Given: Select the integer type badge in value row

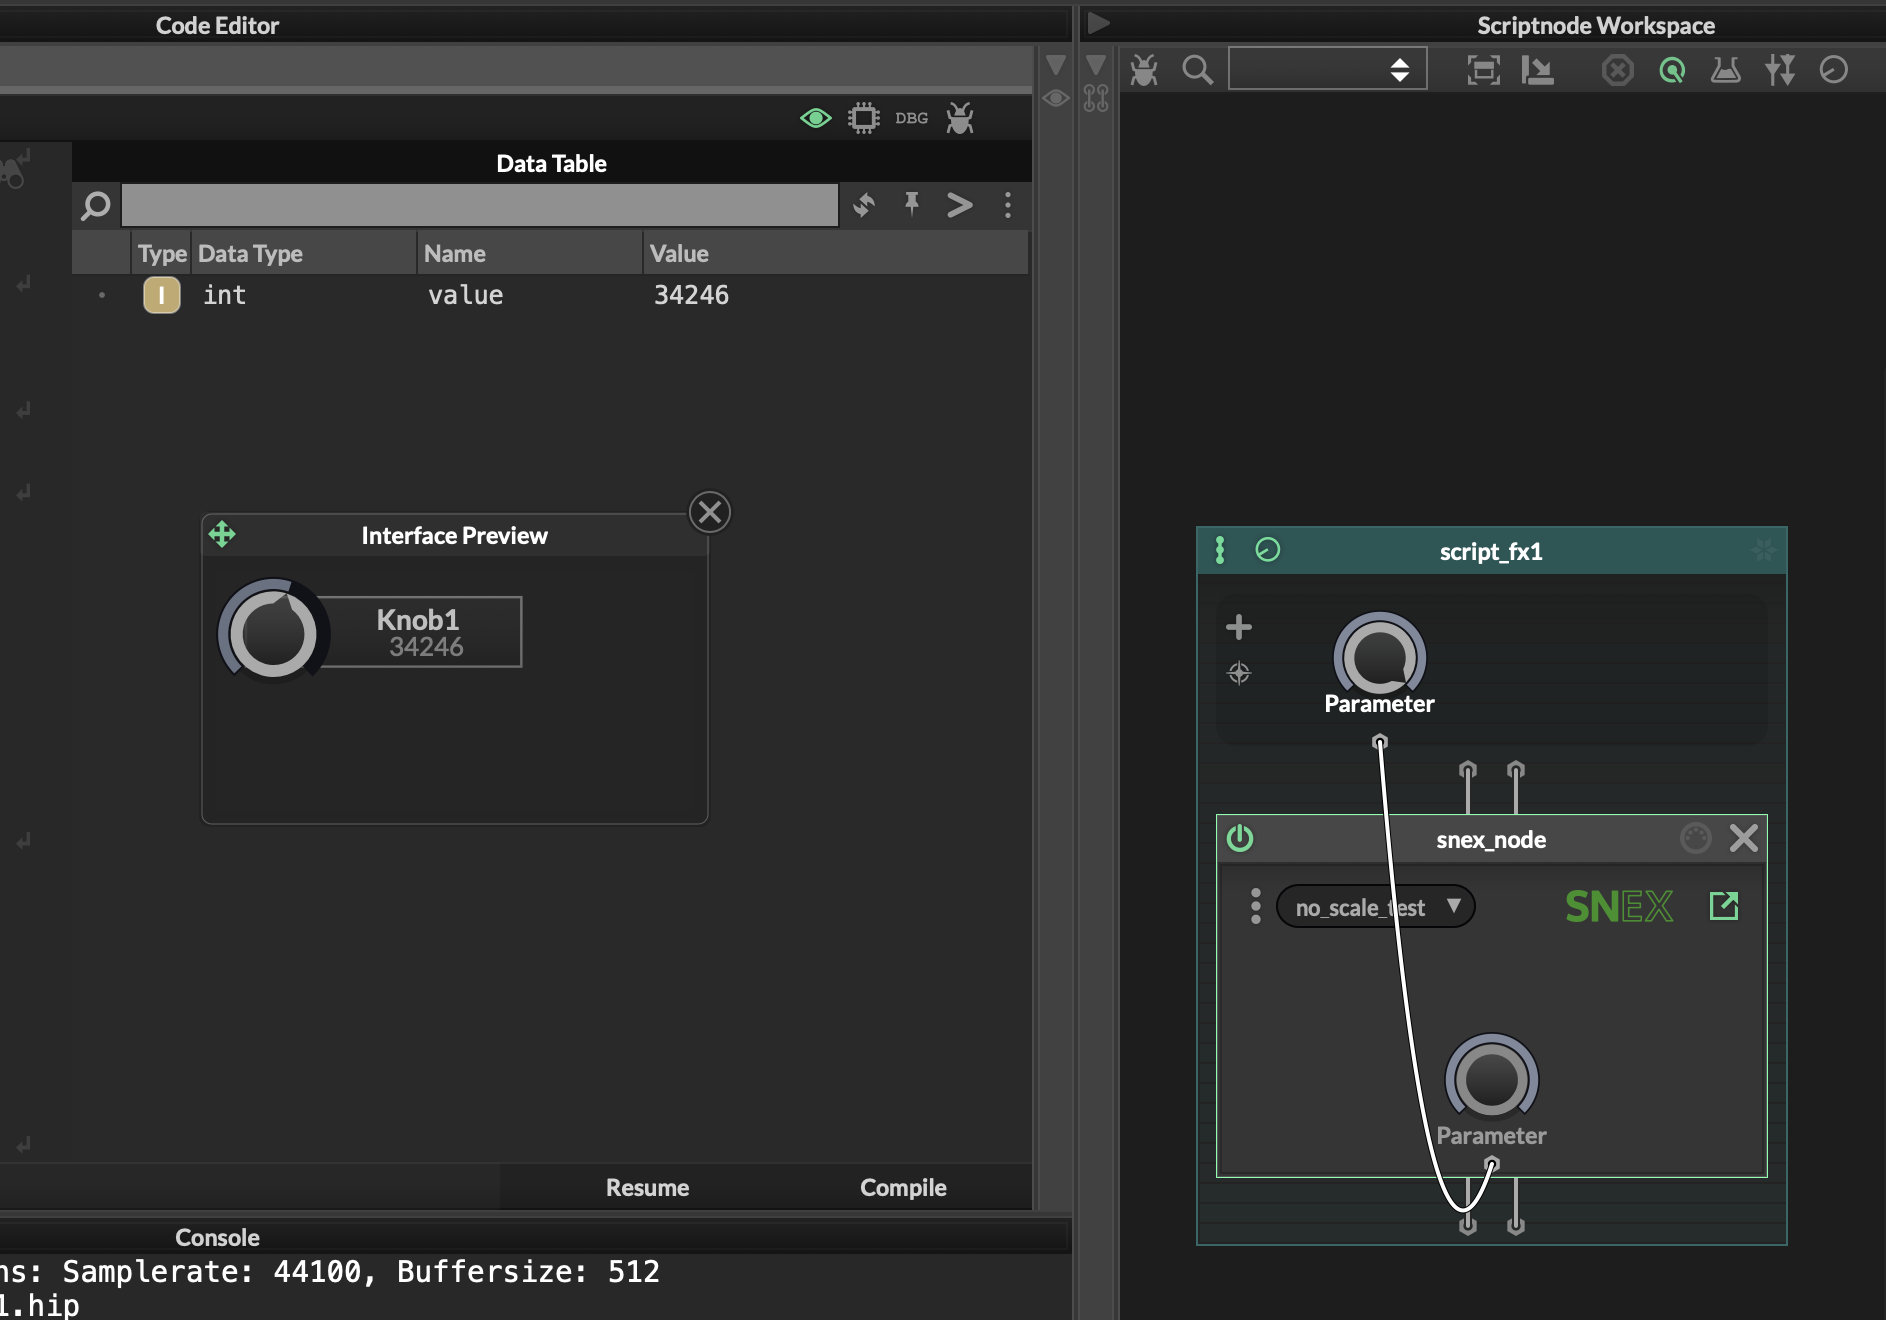Looking at the screenshot, I should pyautogui.click(x=162, y=295).
